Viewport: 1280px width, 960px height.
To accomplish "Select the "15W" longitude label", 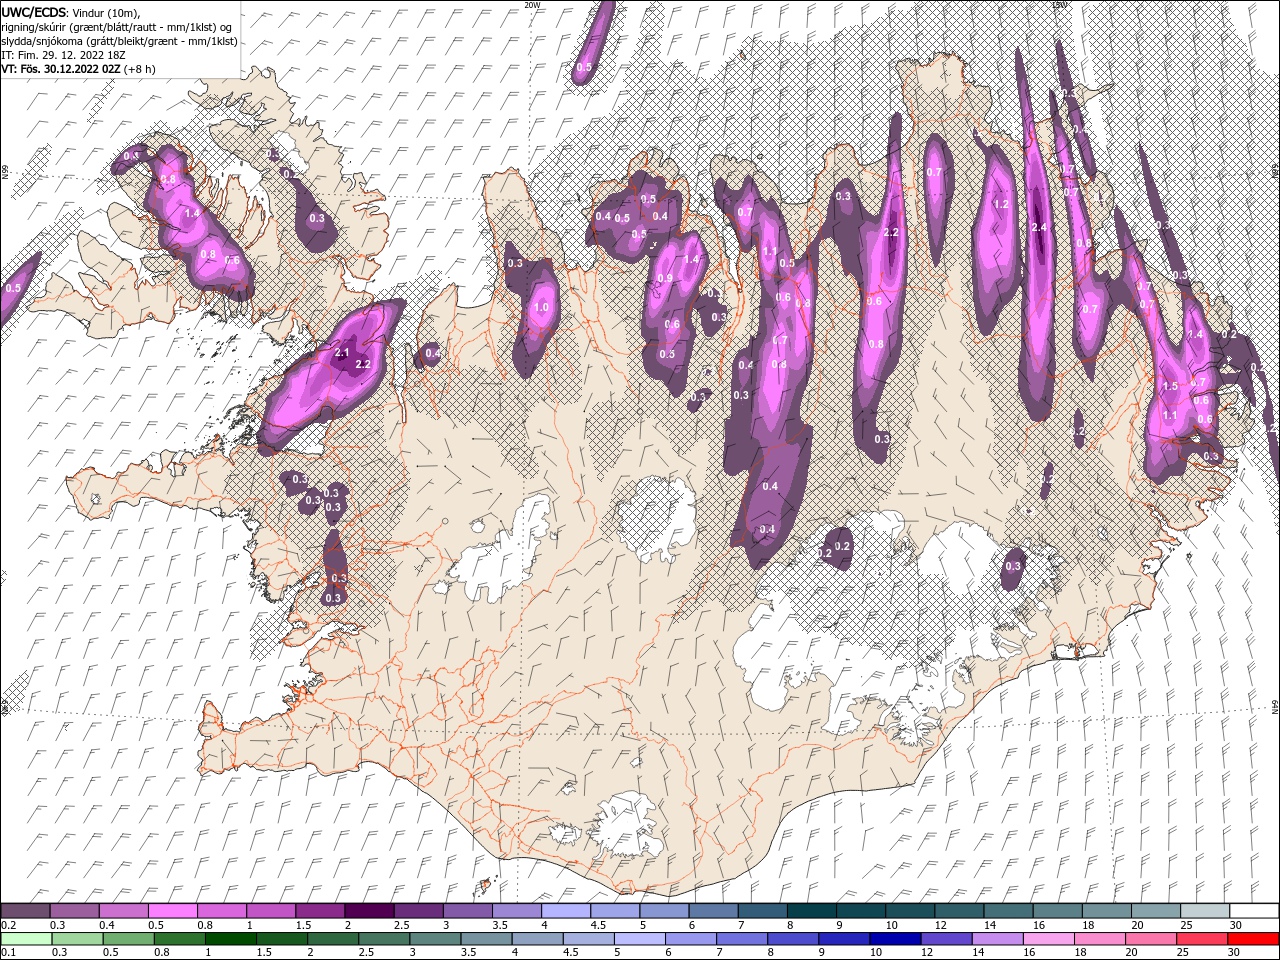I will [x=1060, y=5].
